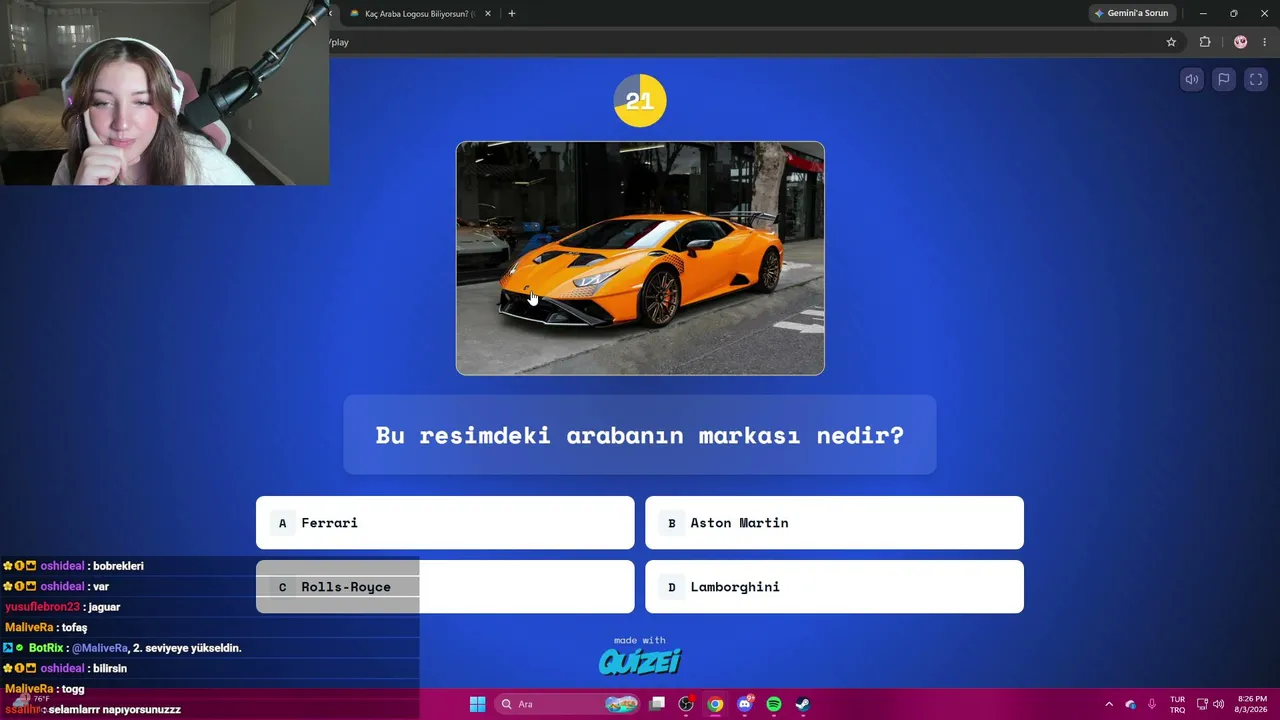Click the OneDrive cloud tray icon
The image size is (1280, 720).
pyautogui.click(x=1131, y=704)
